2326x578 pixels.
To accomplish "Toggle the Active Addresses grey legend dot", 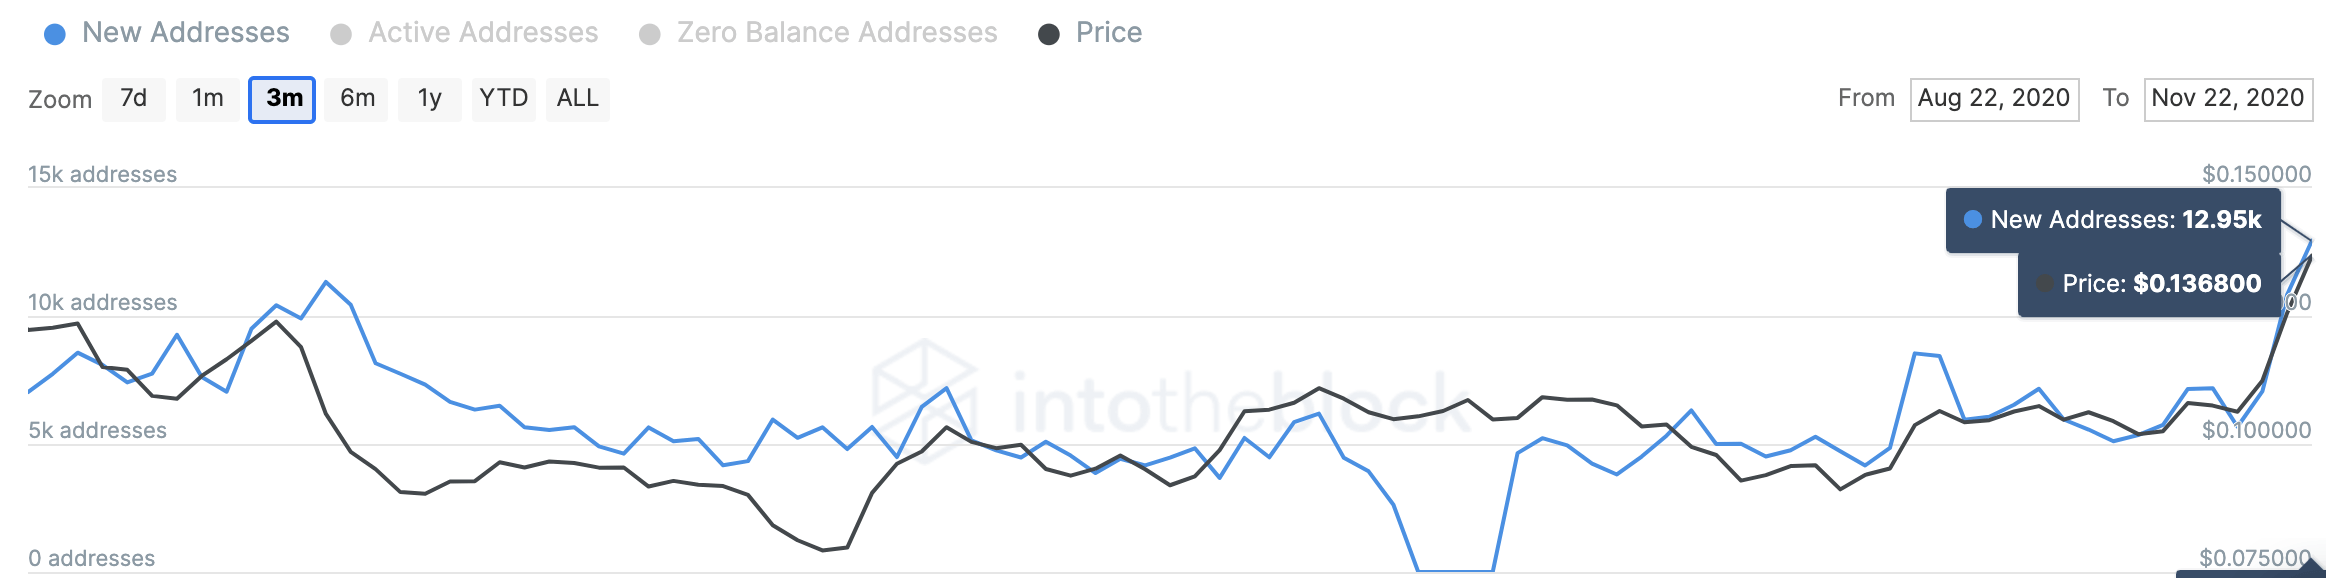I will (341, 34).
